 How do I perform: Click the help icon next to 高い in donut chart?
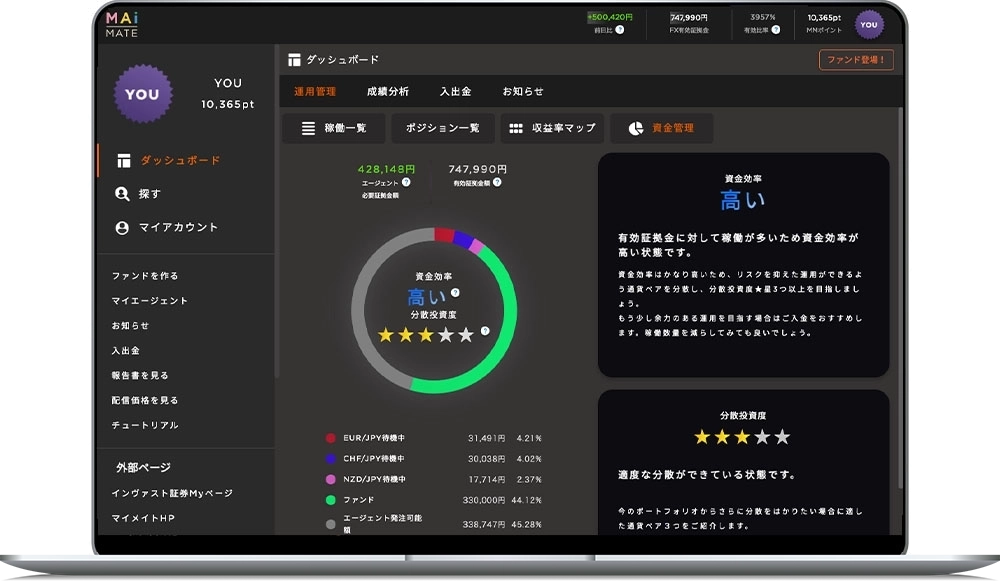tap(455, 293)
